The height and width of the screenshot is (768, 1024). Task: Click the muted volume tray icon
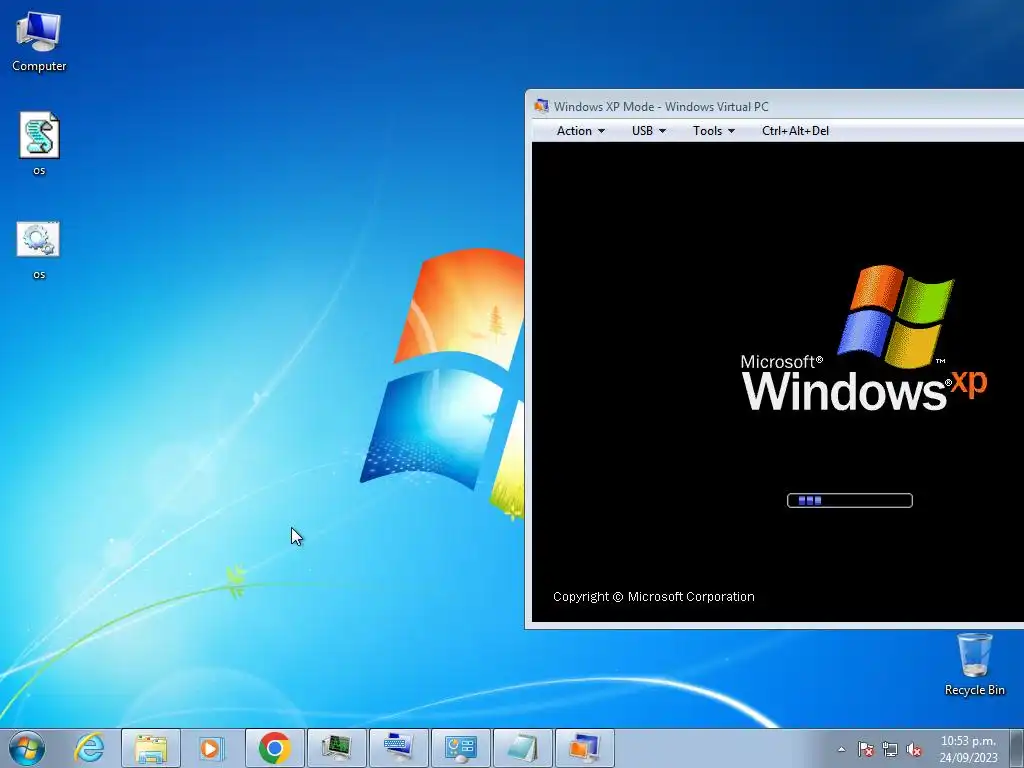(914, 750)
